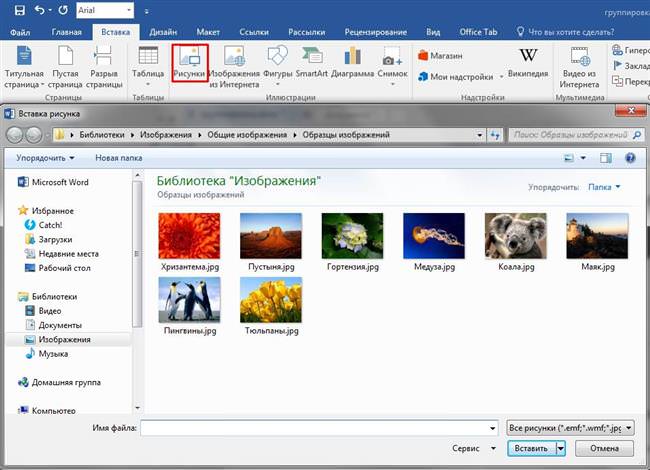Switch to the Рецензирование tab
Screen dimensions: 650x470
(x=376, y=32)
